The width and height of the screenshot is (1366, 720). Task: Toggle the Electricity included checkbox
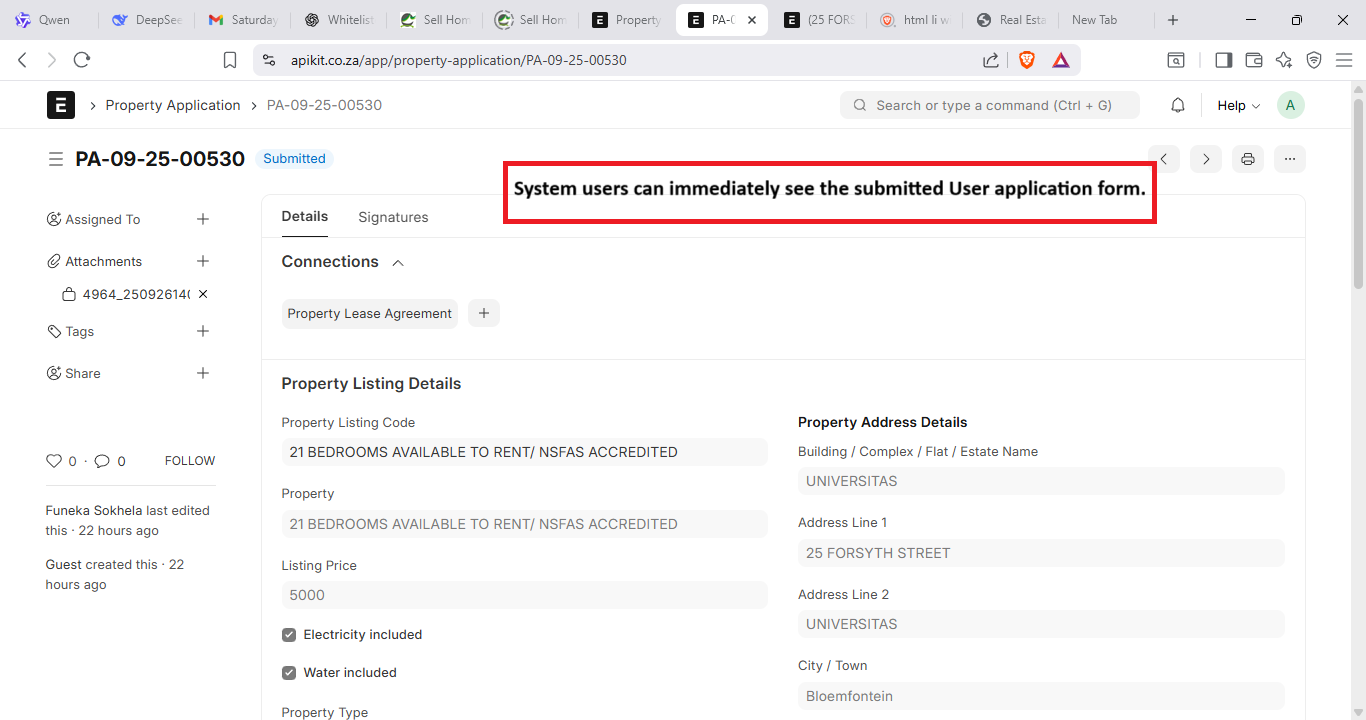[x=289, y=635]
